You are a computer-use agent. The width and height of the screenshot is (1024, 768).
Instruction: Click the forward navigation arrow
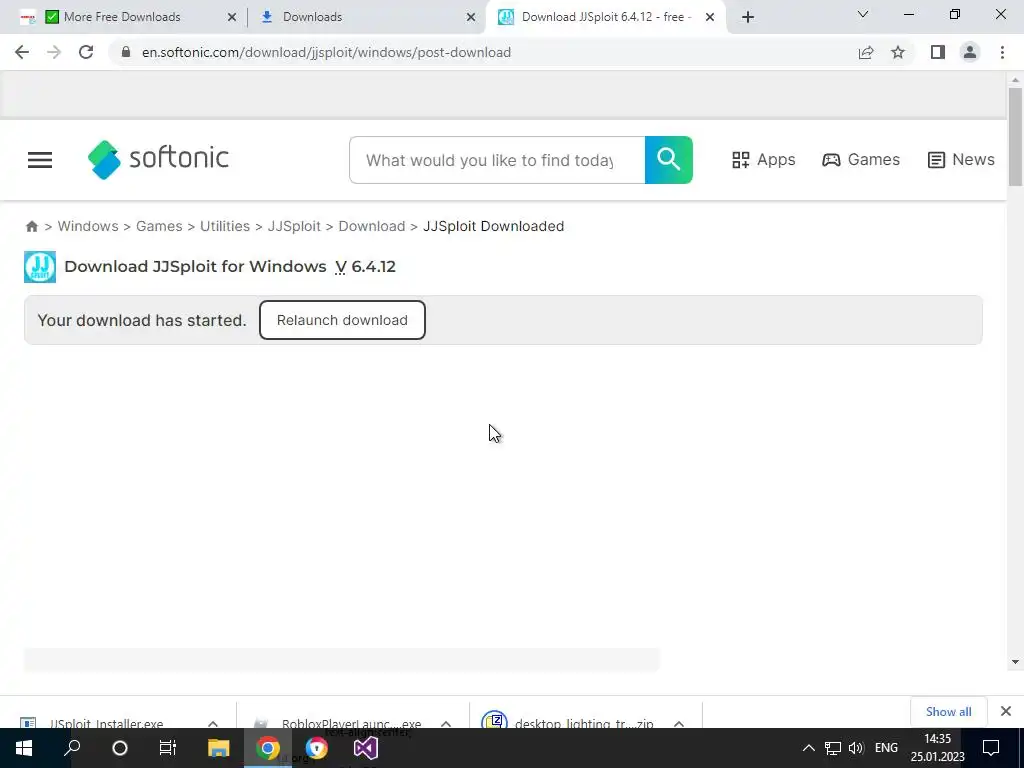54,52
